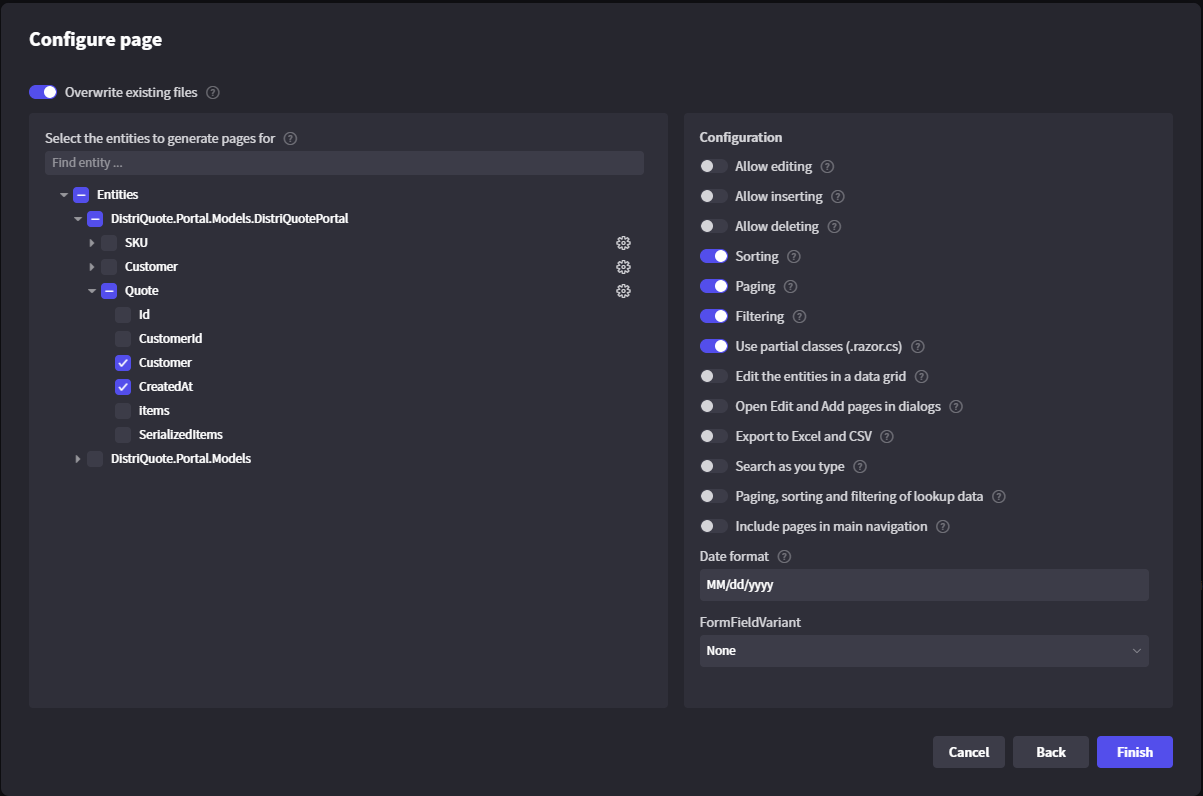Click help icon beside Select the entities label
This screenshot has width=1203, height=796.
click(x=290, y=139)
